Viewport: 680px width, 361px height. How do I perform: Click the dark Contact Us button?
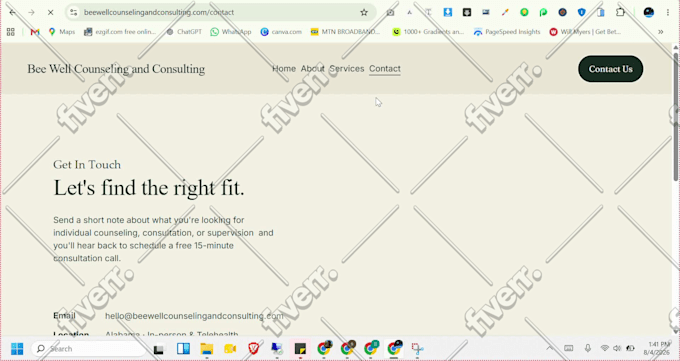611,69
